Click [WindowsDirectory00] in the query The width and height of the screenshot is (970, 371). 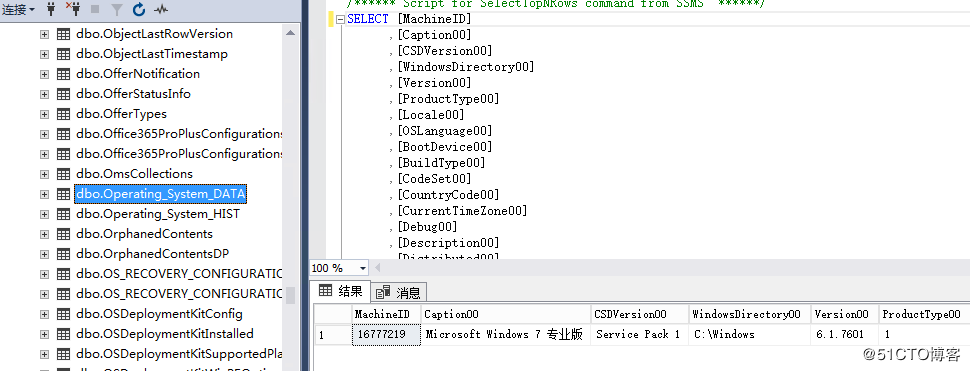[466, 67]
